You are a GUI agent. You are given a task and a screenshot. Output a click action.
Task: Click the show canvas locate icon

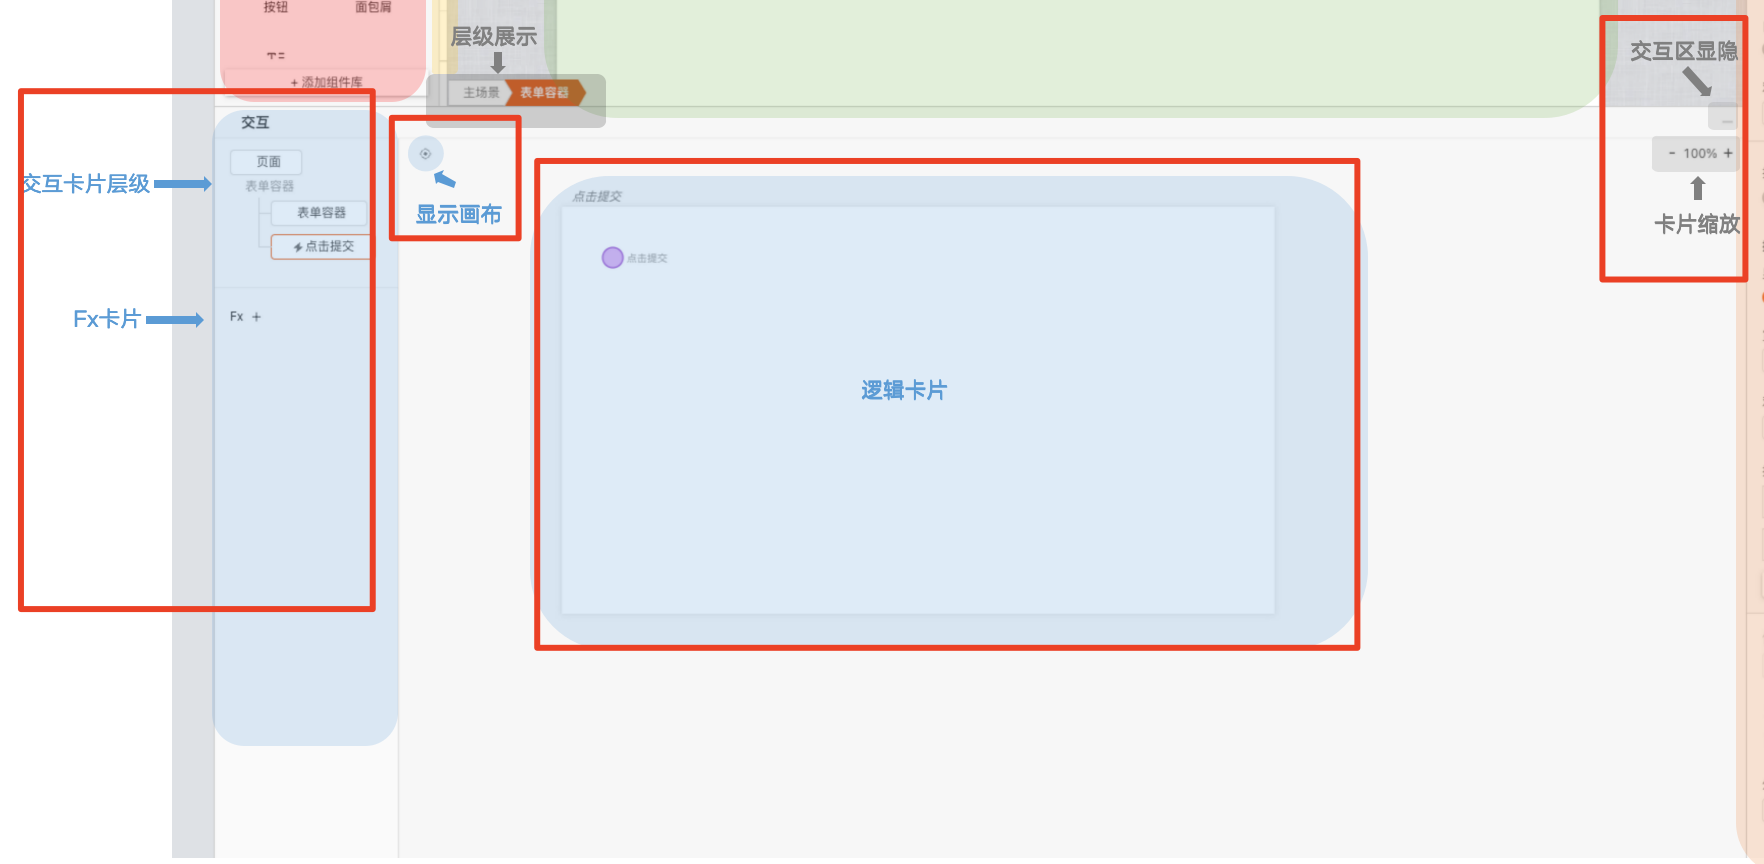425,154
